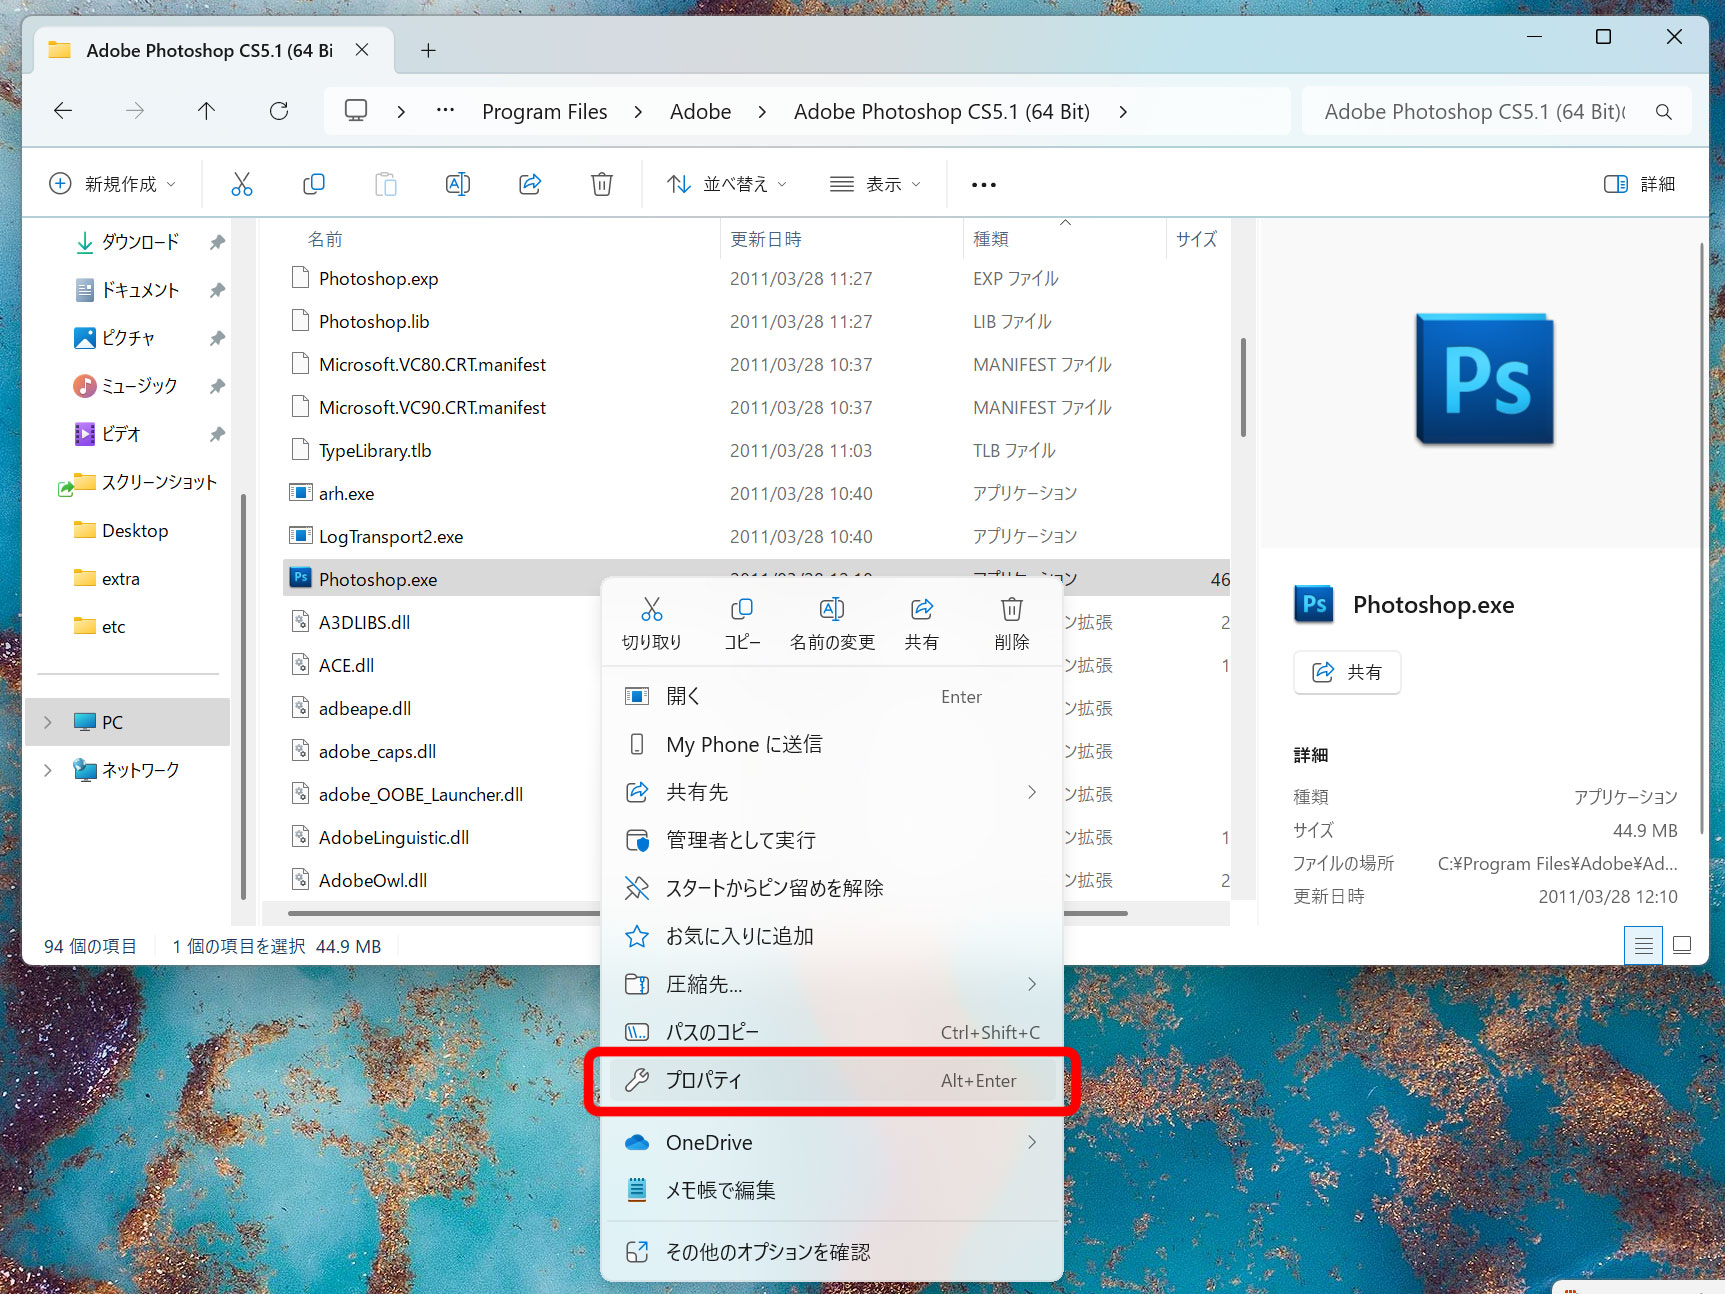Select the TypeLibrary.tlb file

[x=375, y=450]
